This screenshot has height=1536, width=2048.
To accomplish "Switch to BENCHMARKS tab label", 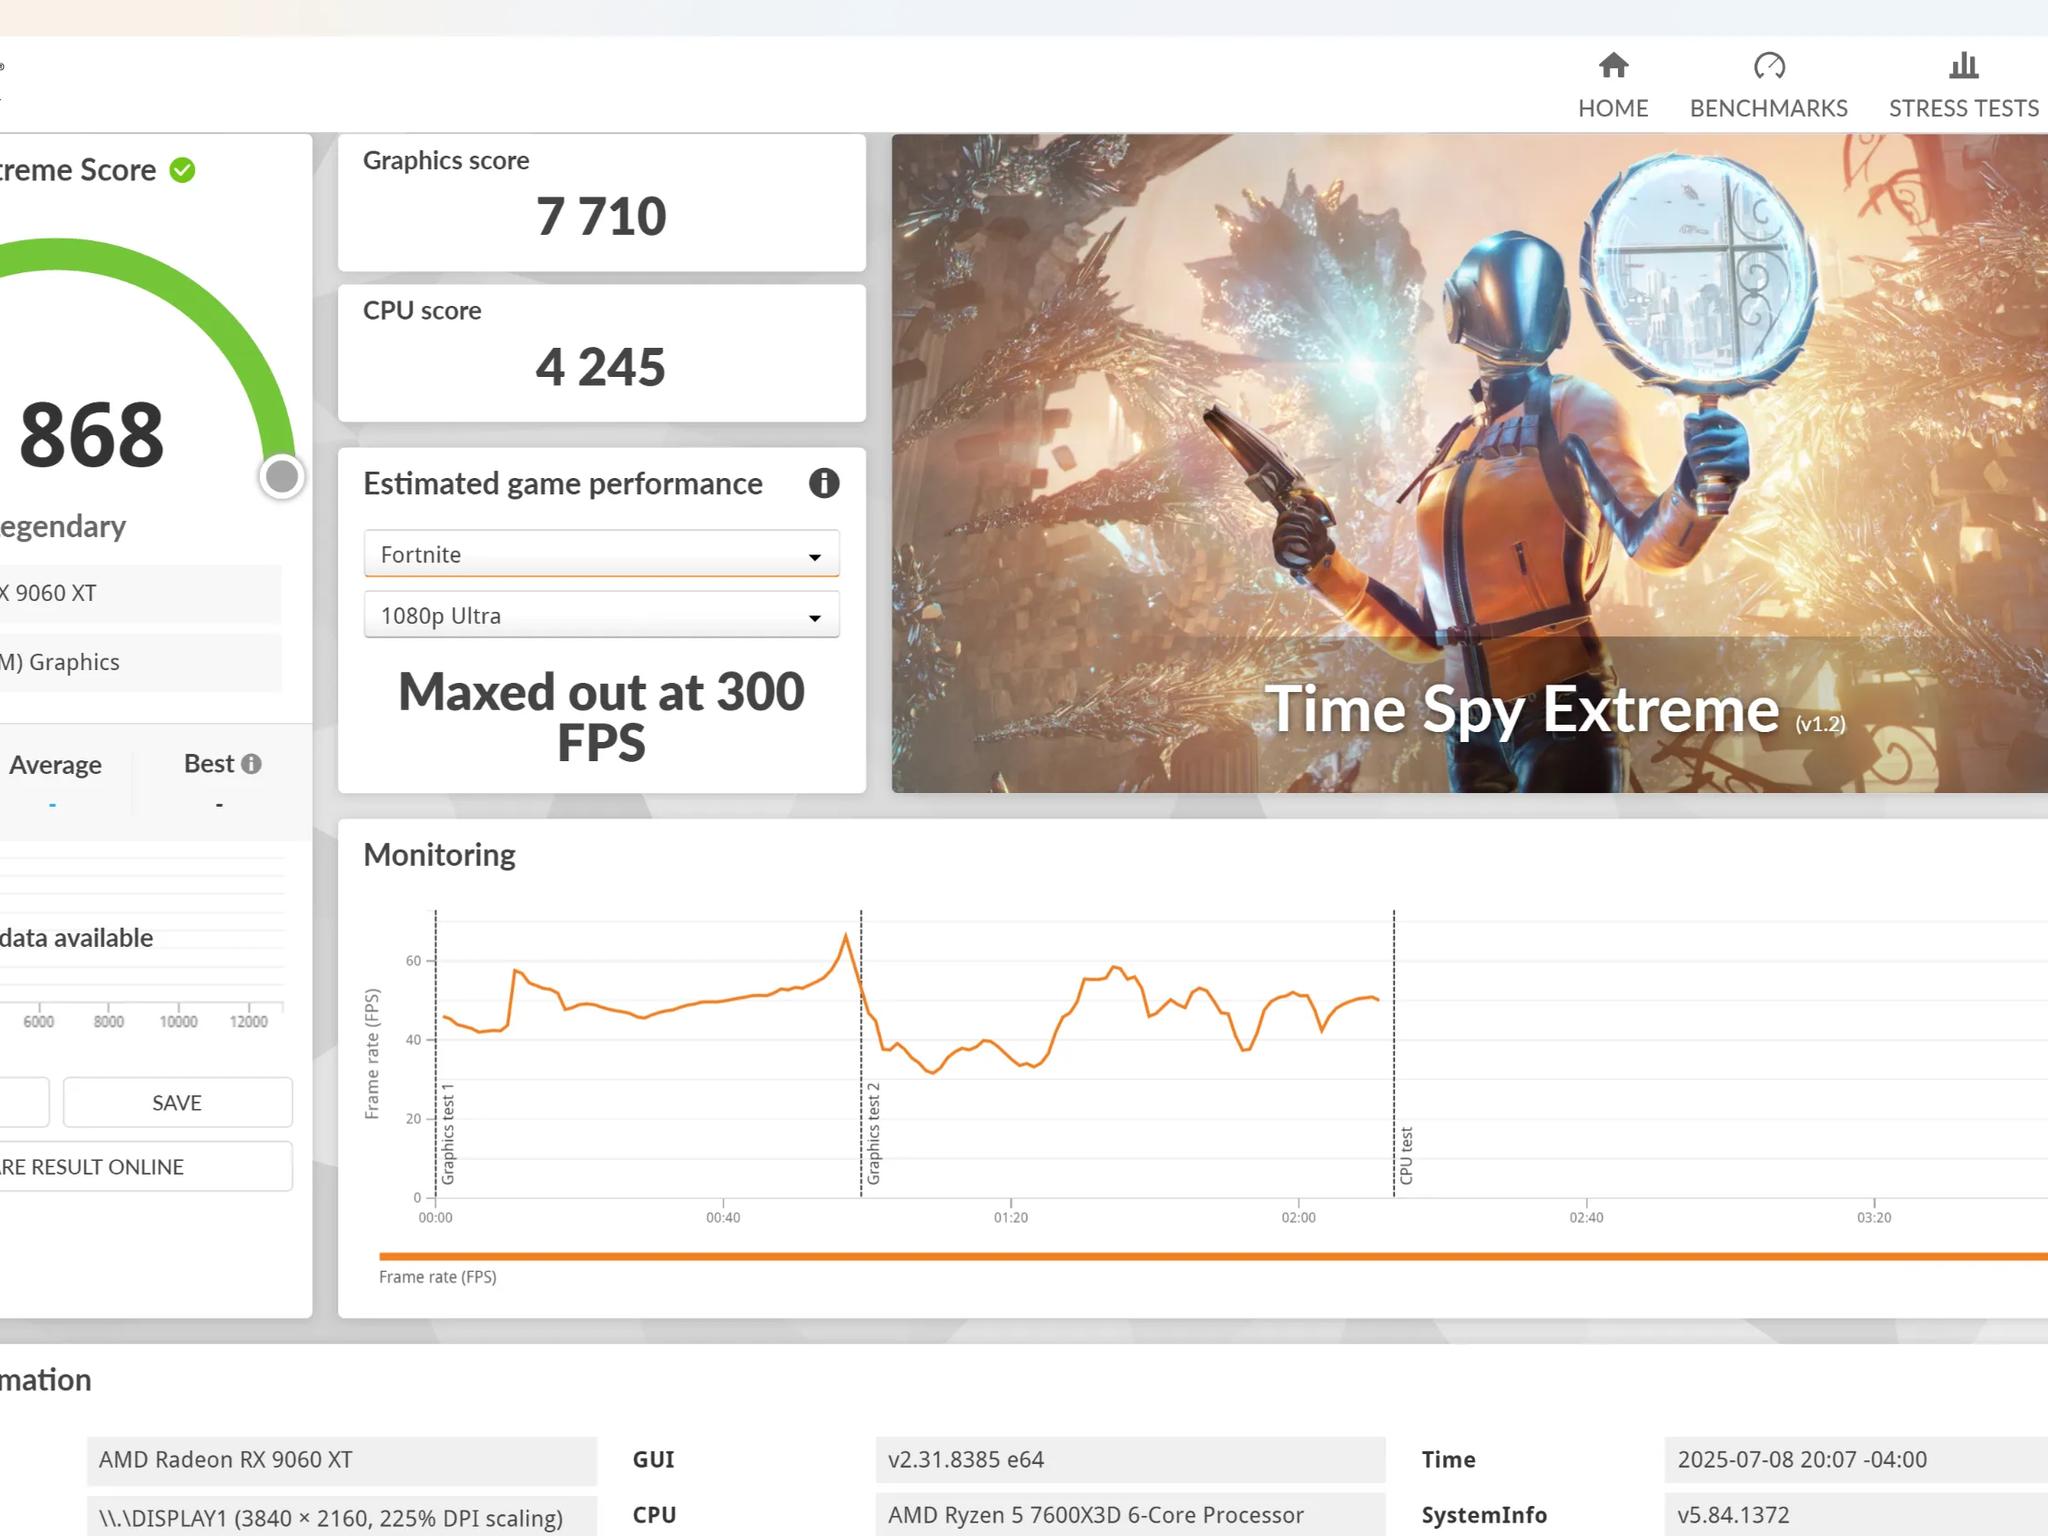I will click(1768, 108).
